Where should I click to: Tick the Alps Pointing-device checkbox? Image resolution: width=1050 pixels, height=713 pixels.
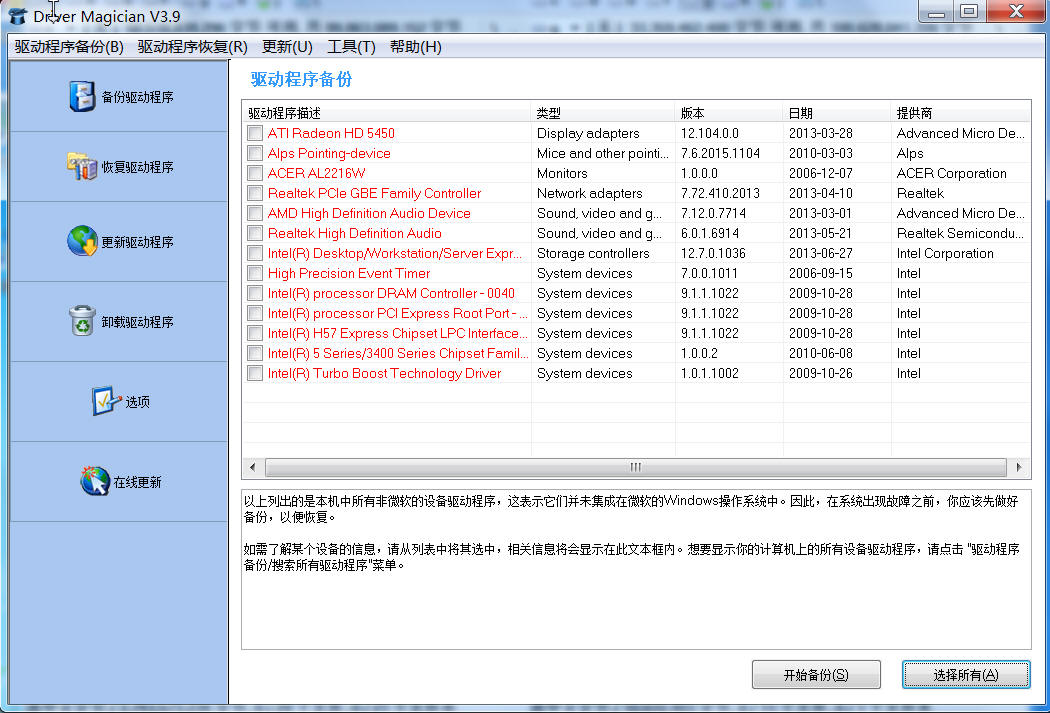point(255,153)
